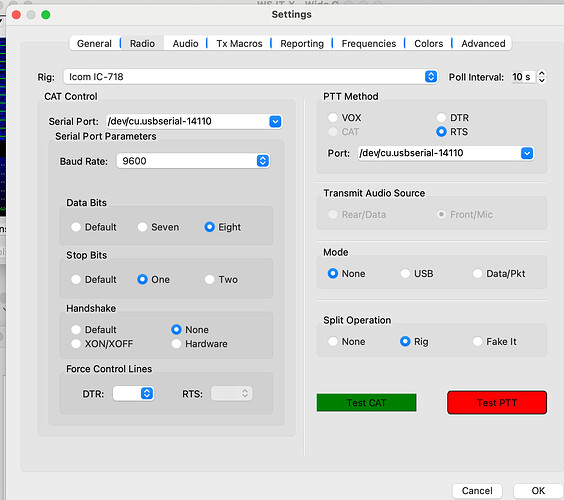Open the RTS force control dropdown
This screenshot has width=564, height=500.
click(x=232, y=393)
